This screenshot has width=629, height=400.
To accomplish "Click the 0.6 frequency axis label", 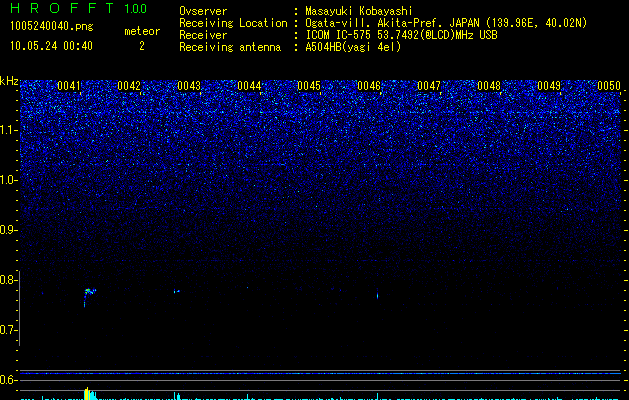I will pos(8,380).
